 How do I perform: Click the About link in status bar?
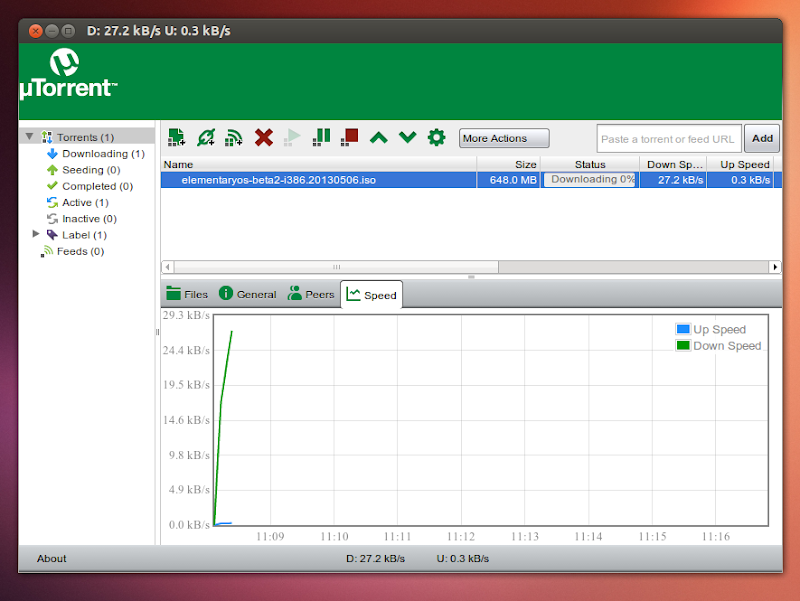52,559
